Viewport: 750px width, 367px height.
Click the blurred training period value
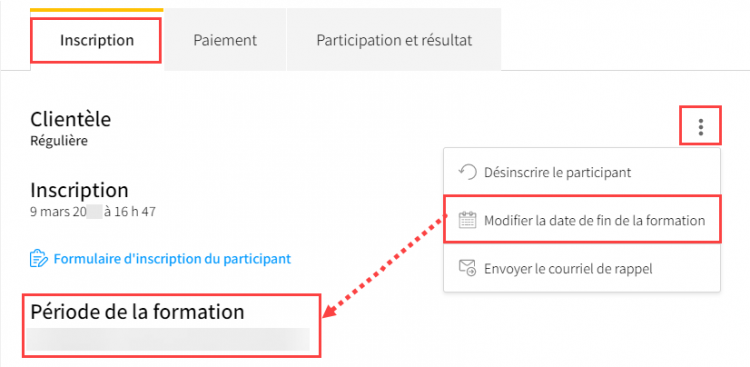click(x=168, y=339)
